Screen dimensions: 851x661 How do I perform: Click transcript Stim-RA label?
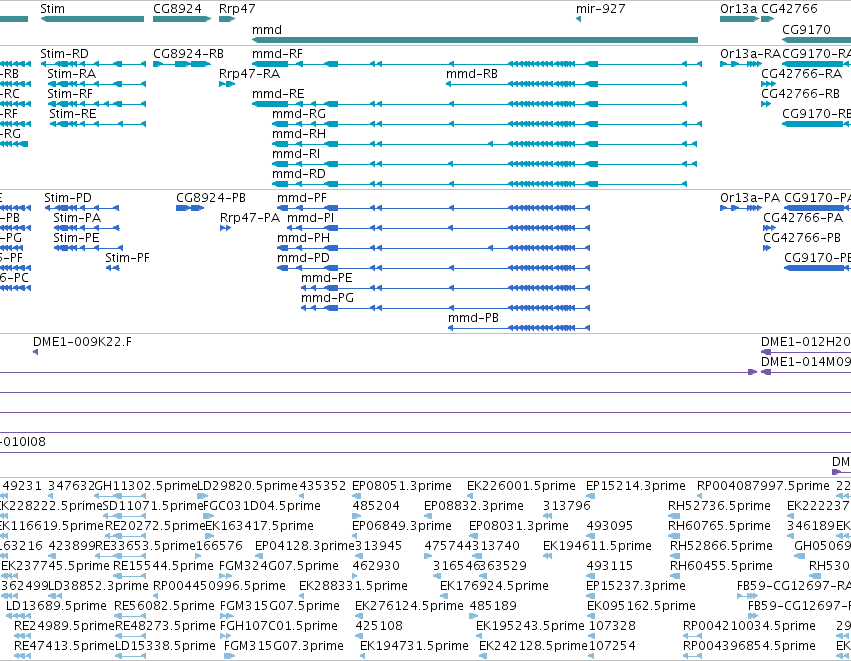(x=71, y=74)
